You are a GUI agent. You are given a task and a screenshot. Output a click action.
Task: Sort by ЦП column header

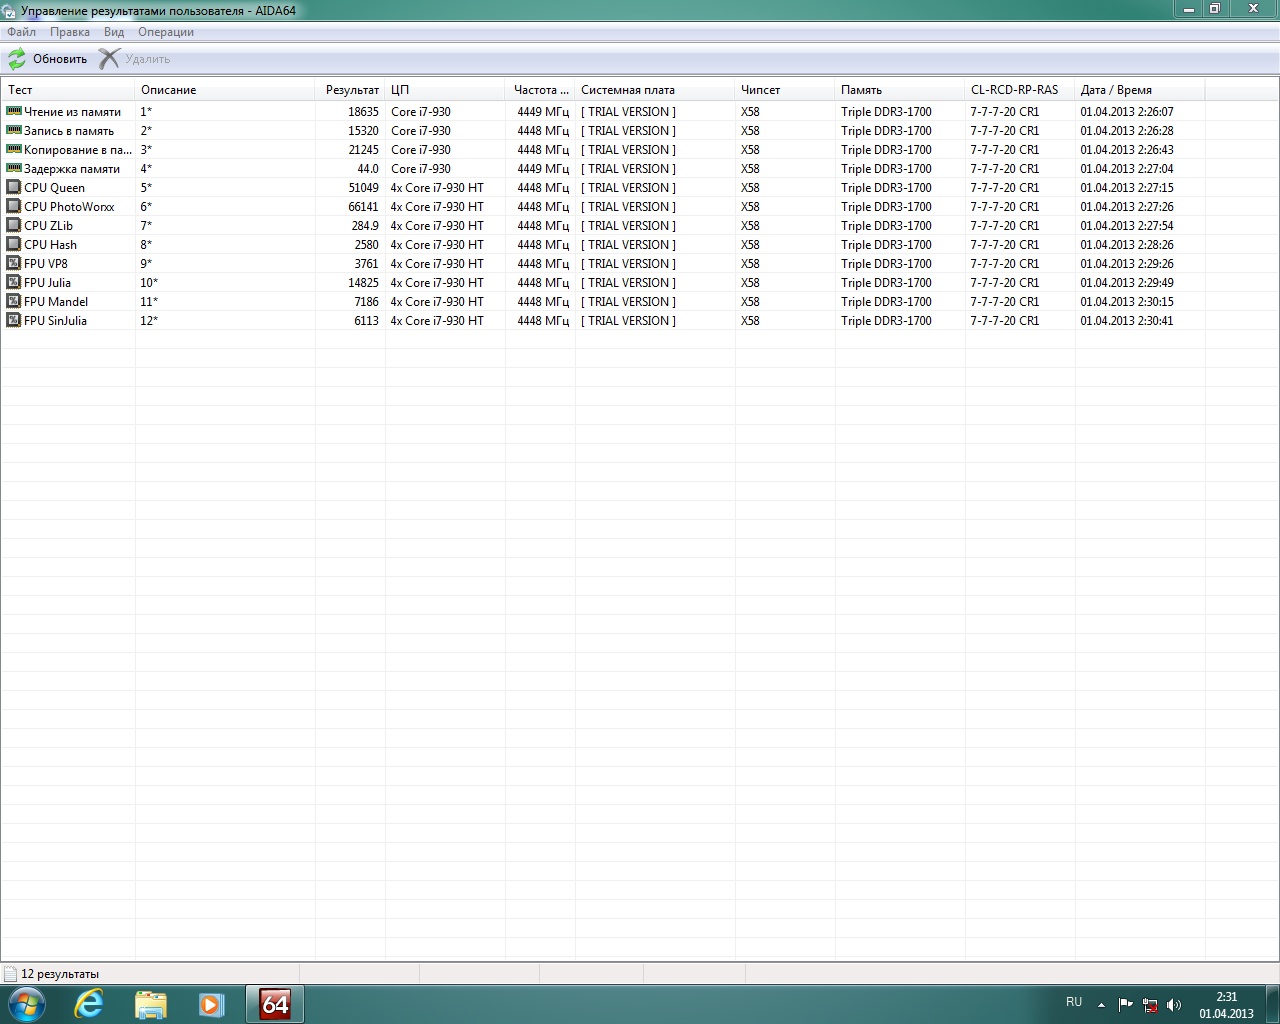tap(445, 90)
